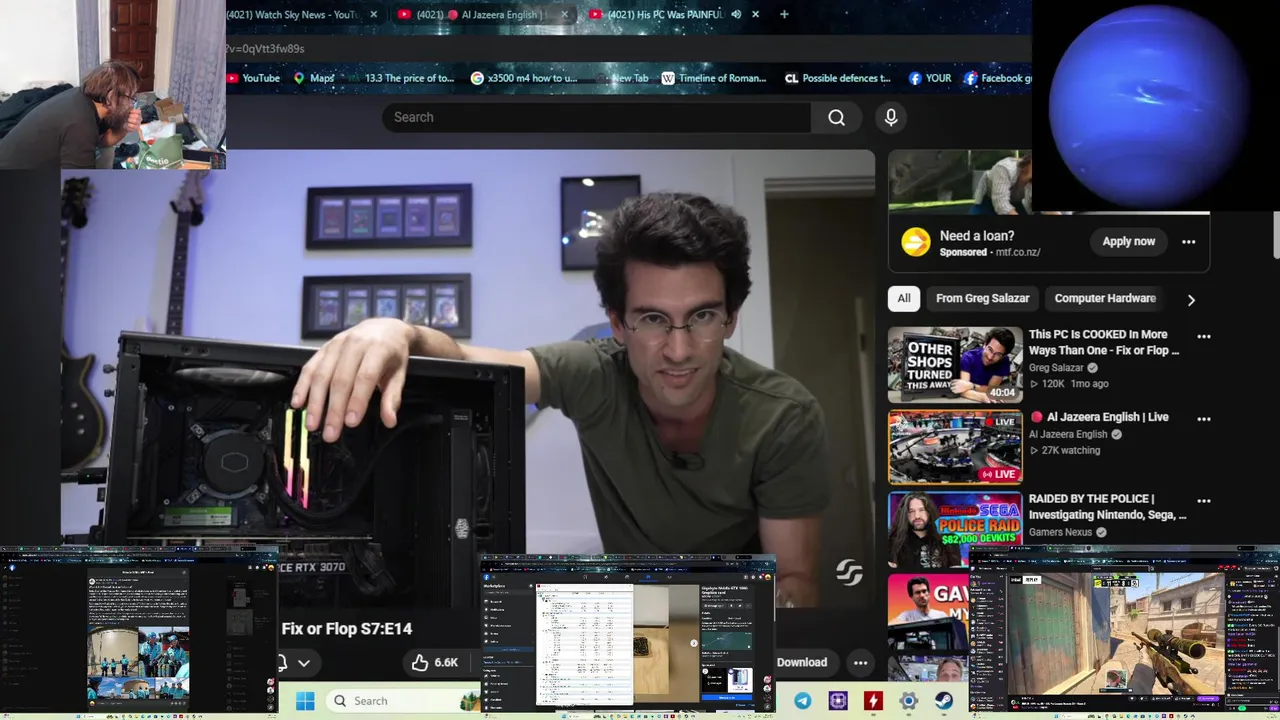1280x720 pixels.
Task: Open the New Tab bookmark
Action: click(x=622, y=78)
